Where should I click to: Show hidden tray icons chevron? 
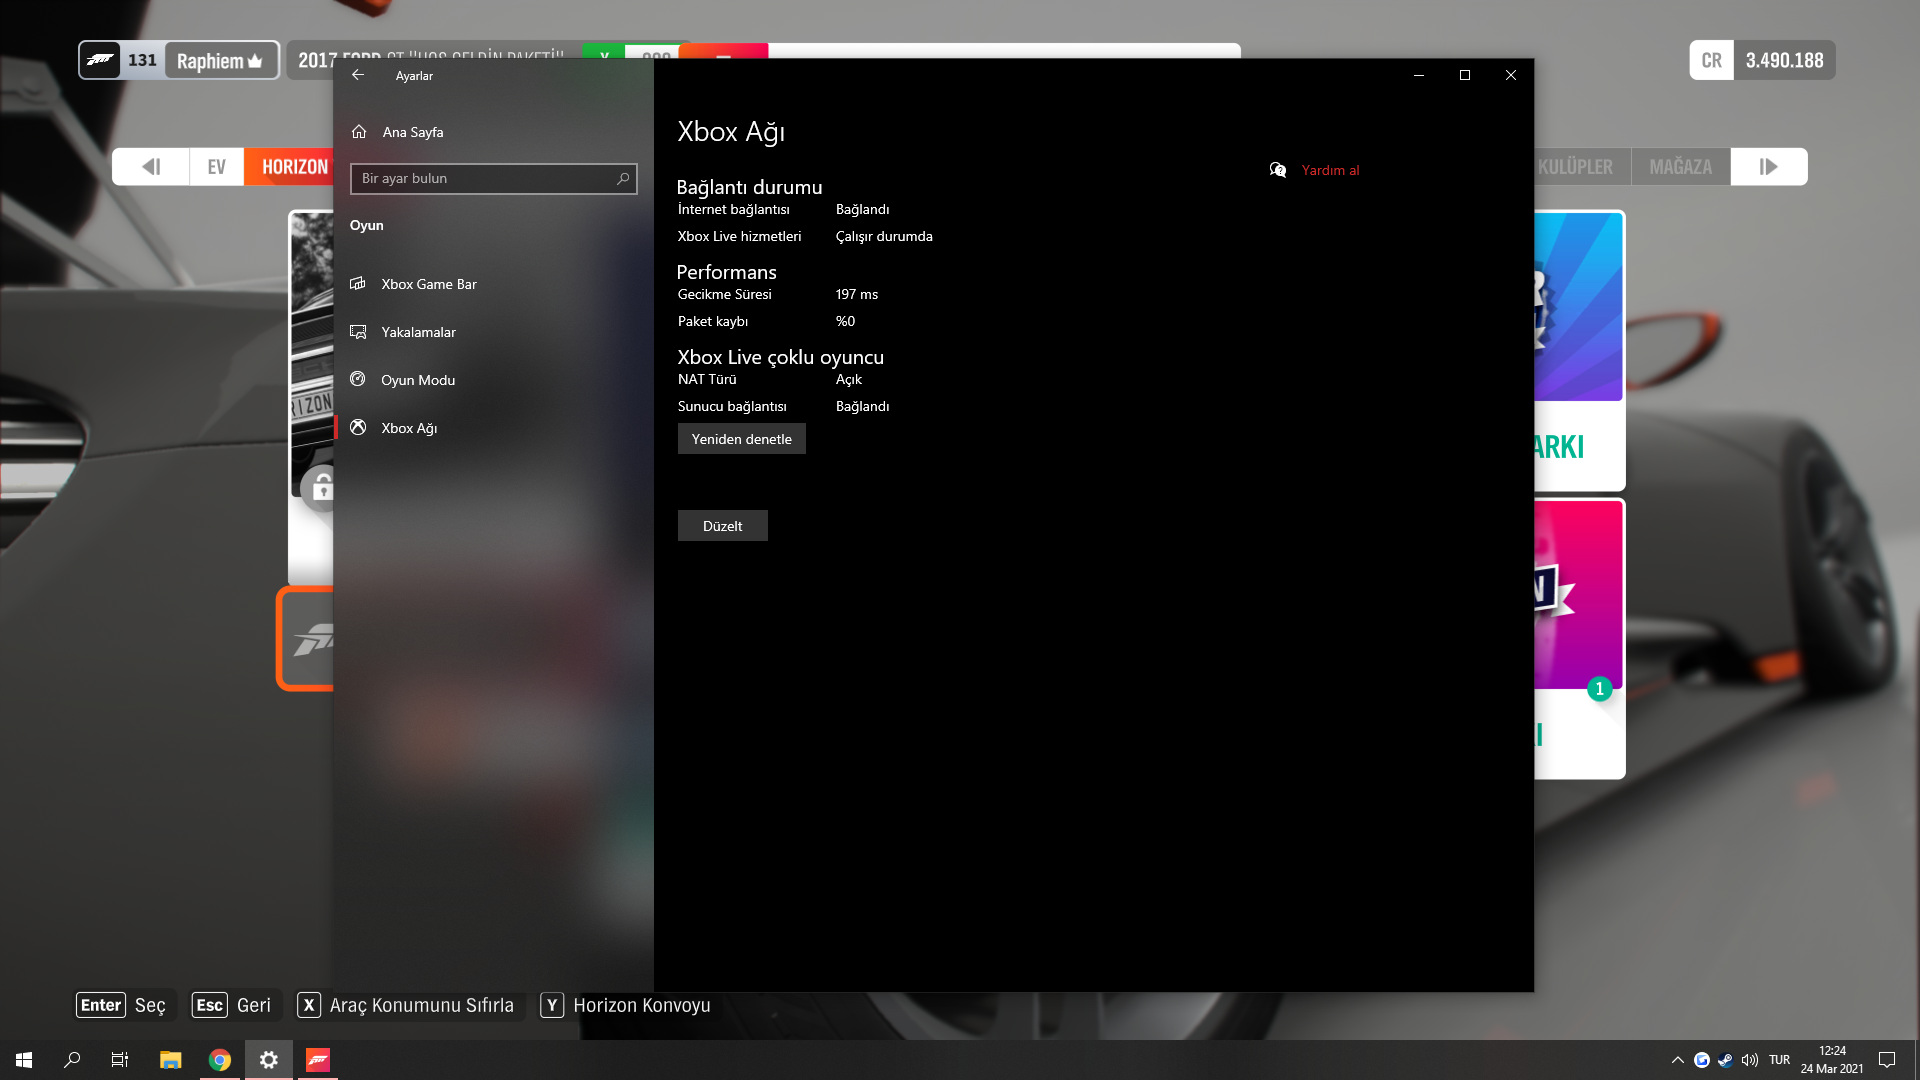1678,1060
